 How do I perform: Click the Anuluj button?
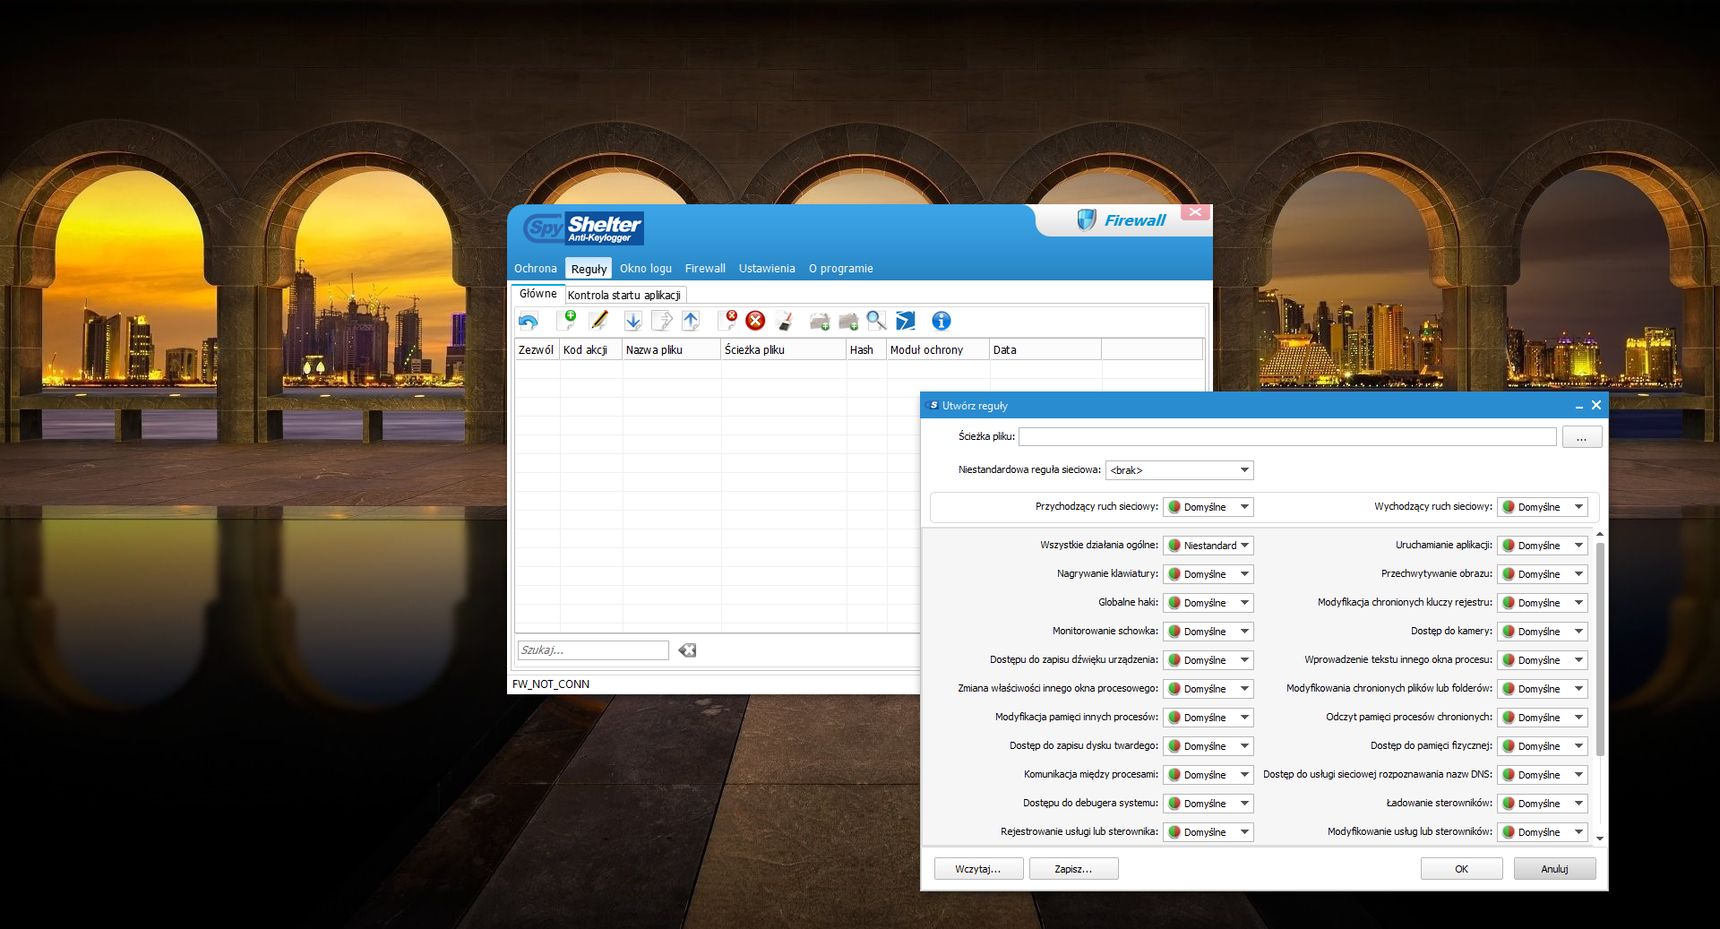(1554, 869)
